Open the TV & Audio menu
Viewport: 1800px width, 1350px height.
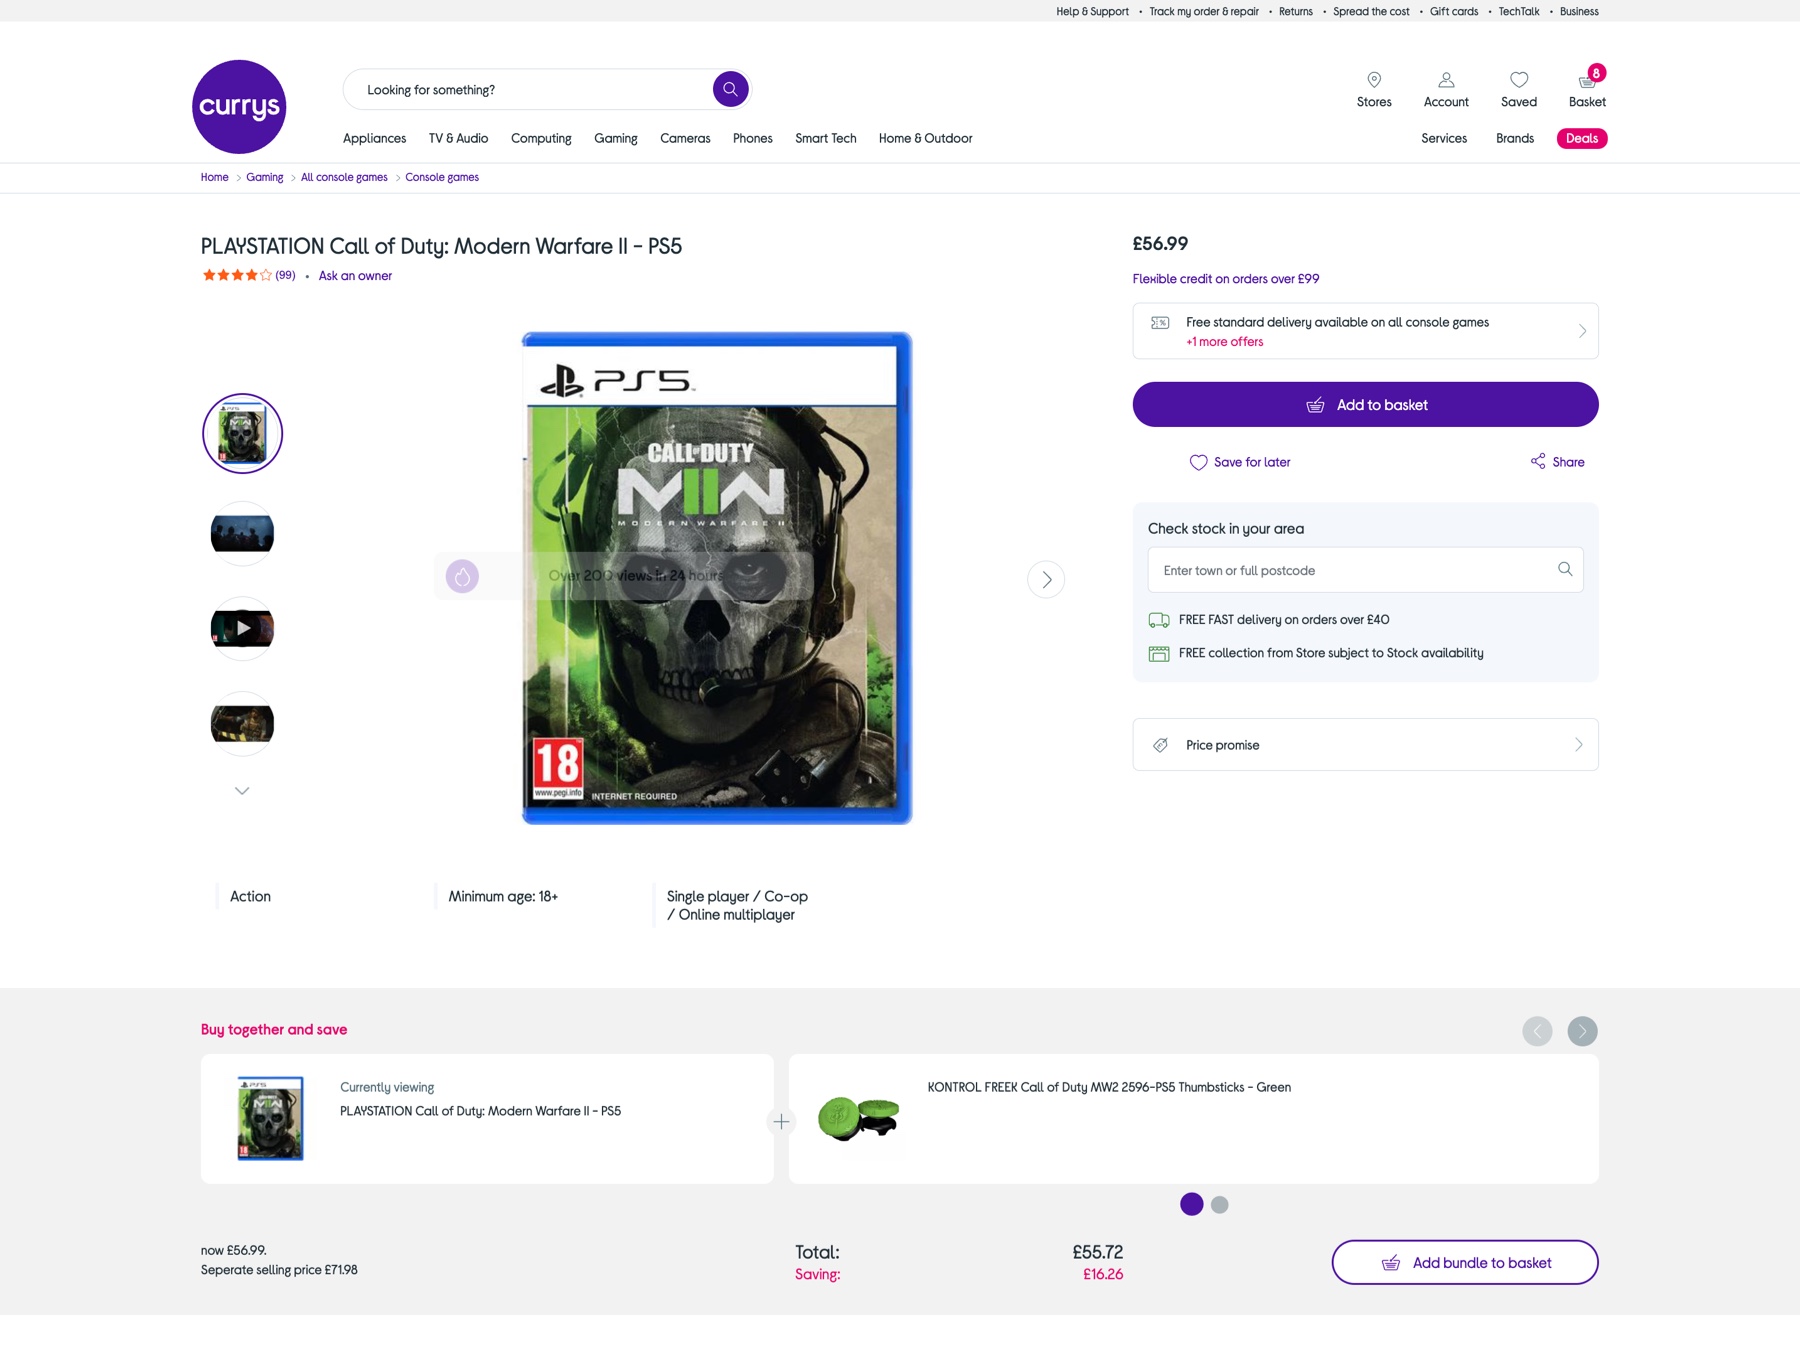pos(458,138)
